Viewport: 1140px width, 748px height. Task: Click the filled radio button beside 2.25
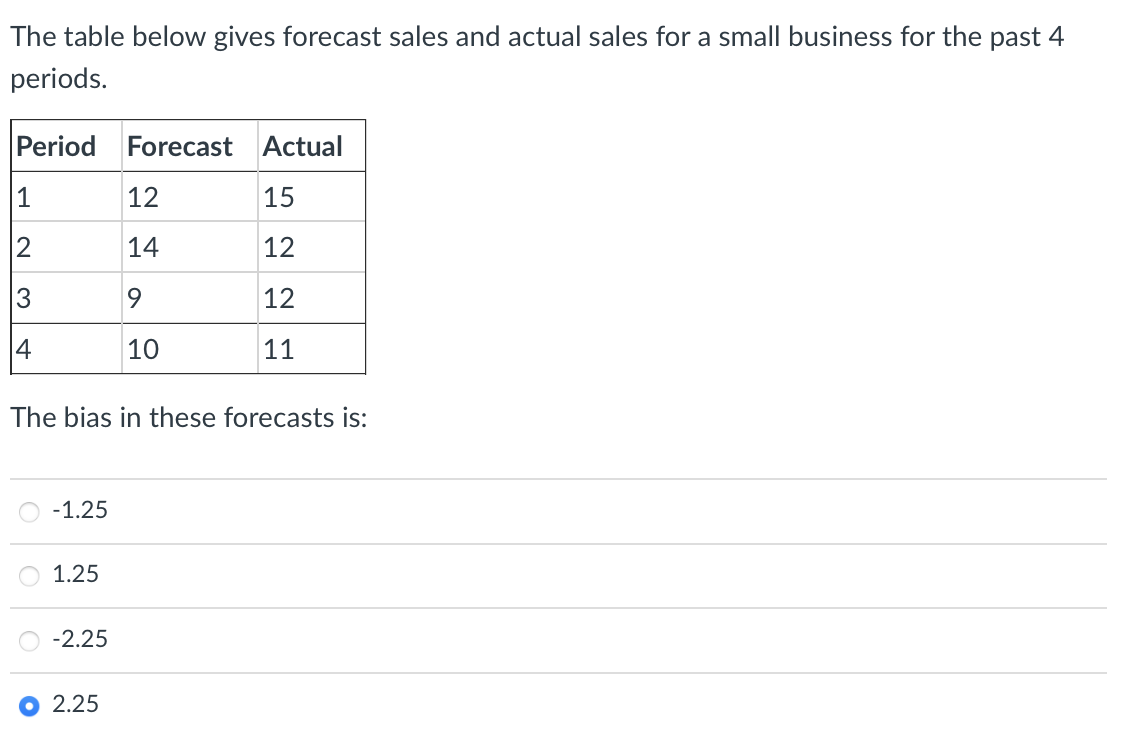click(29, 704)
